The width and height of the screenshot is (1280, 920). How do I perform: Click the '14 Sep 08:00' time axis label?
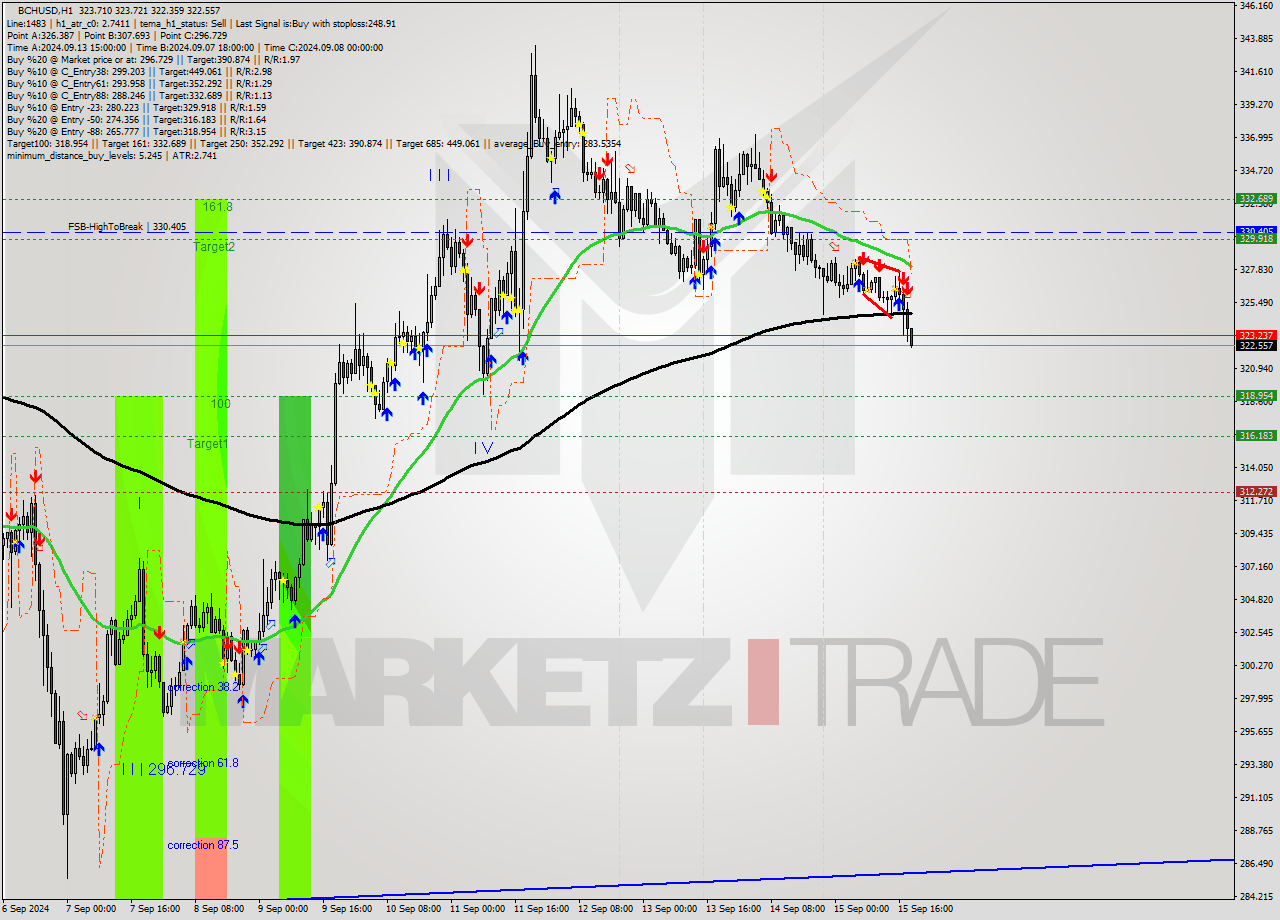[x=796, y=909]
